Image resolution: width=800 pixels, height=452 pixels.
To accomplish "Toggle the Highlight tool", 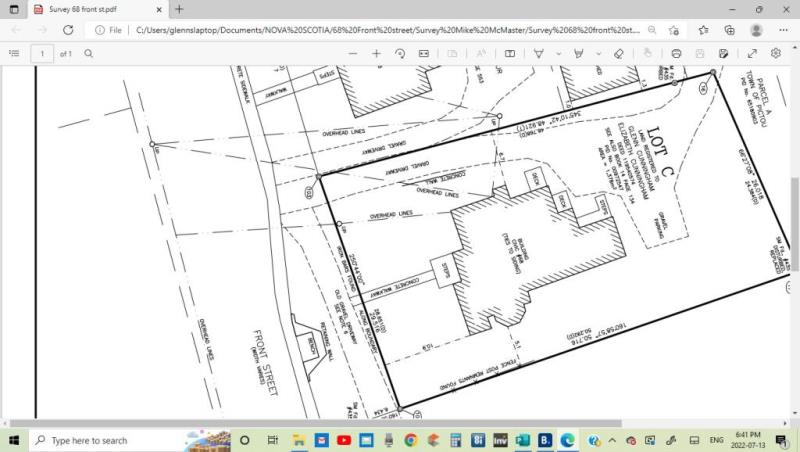I will click(578, 53).
